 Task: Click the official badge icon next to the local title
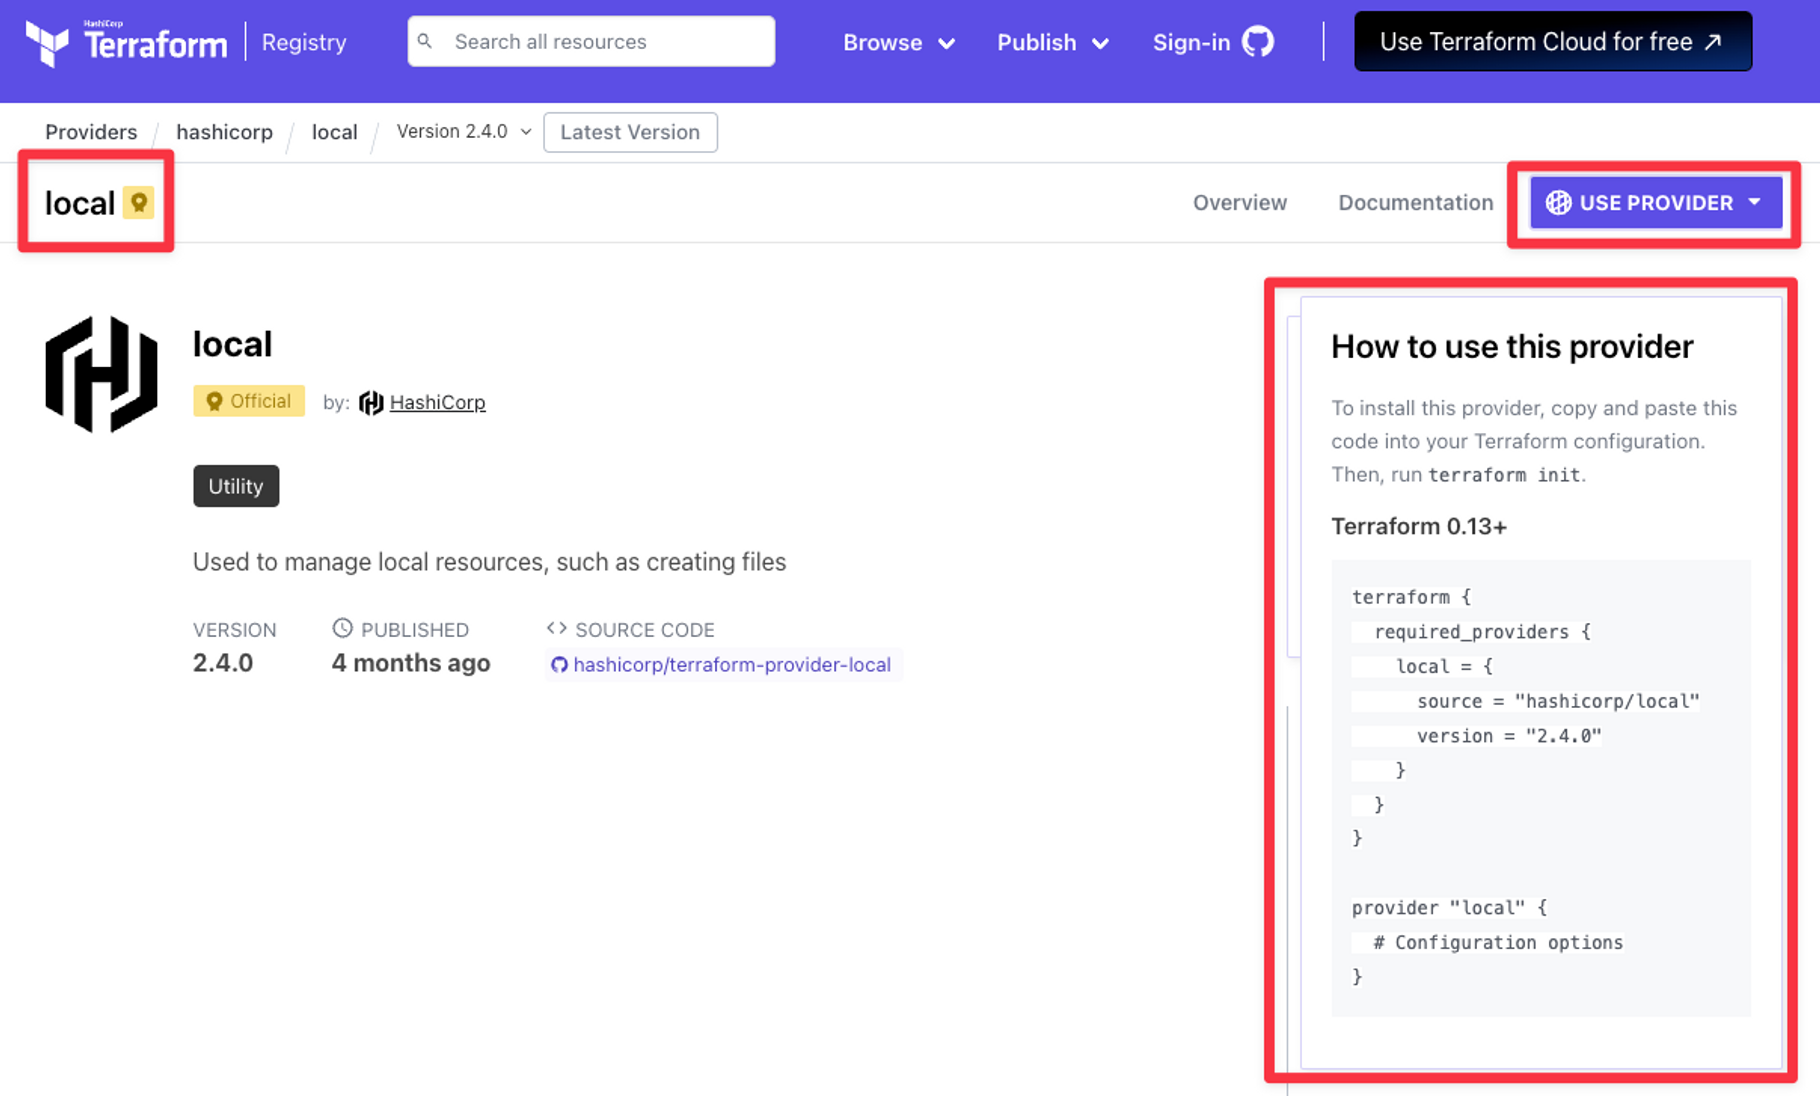tap(139, 203)
